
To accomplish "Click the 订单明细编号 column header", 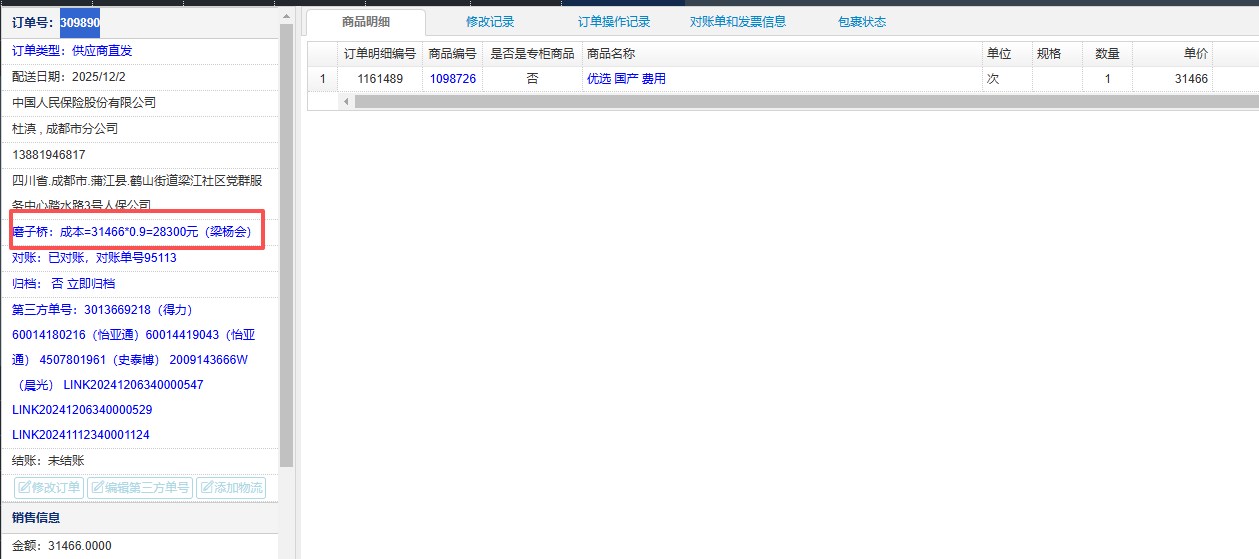I will click(379, 54).
